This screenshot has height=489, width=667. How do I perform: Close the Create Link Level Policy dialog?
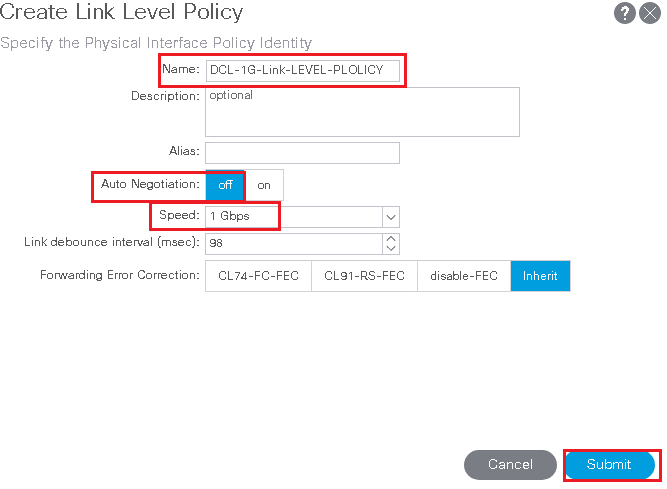(650, 13)
